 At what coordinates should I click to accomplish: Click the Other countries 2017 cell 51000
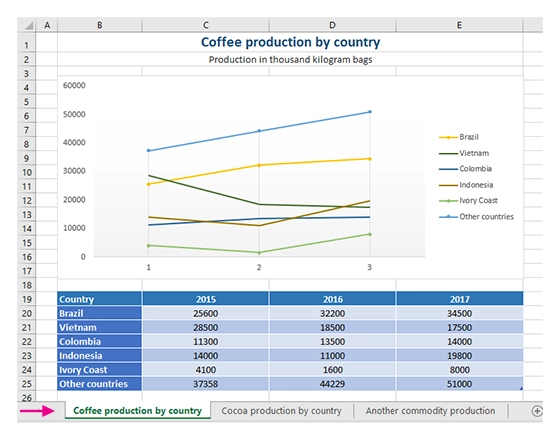460,384
